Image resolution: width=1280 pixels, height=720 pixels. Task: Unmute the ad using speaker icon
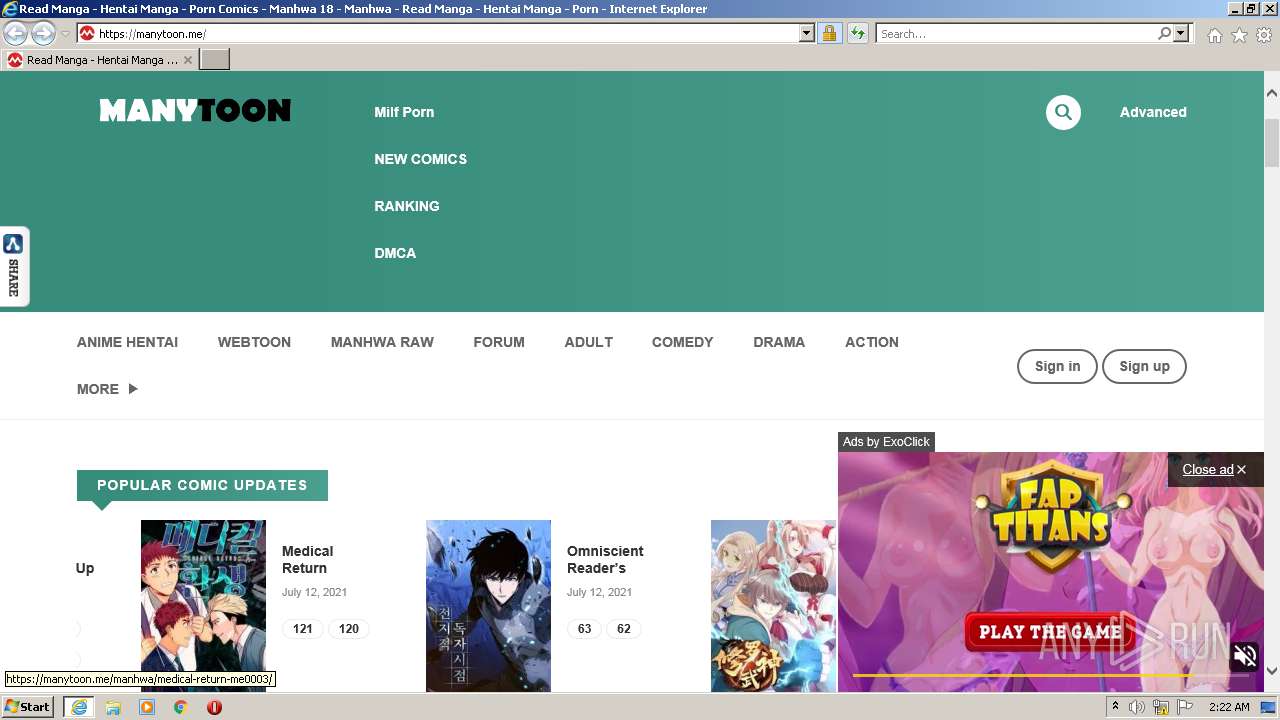coord(1245,656)
